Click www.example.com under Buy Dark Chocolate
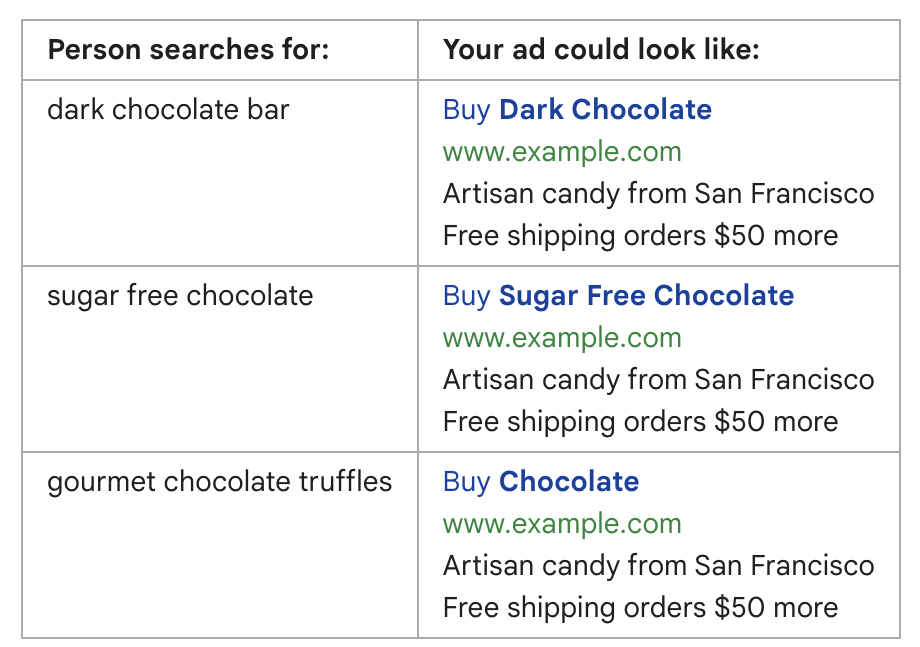This screenshot has width=920, height=647. coord(562,152)
